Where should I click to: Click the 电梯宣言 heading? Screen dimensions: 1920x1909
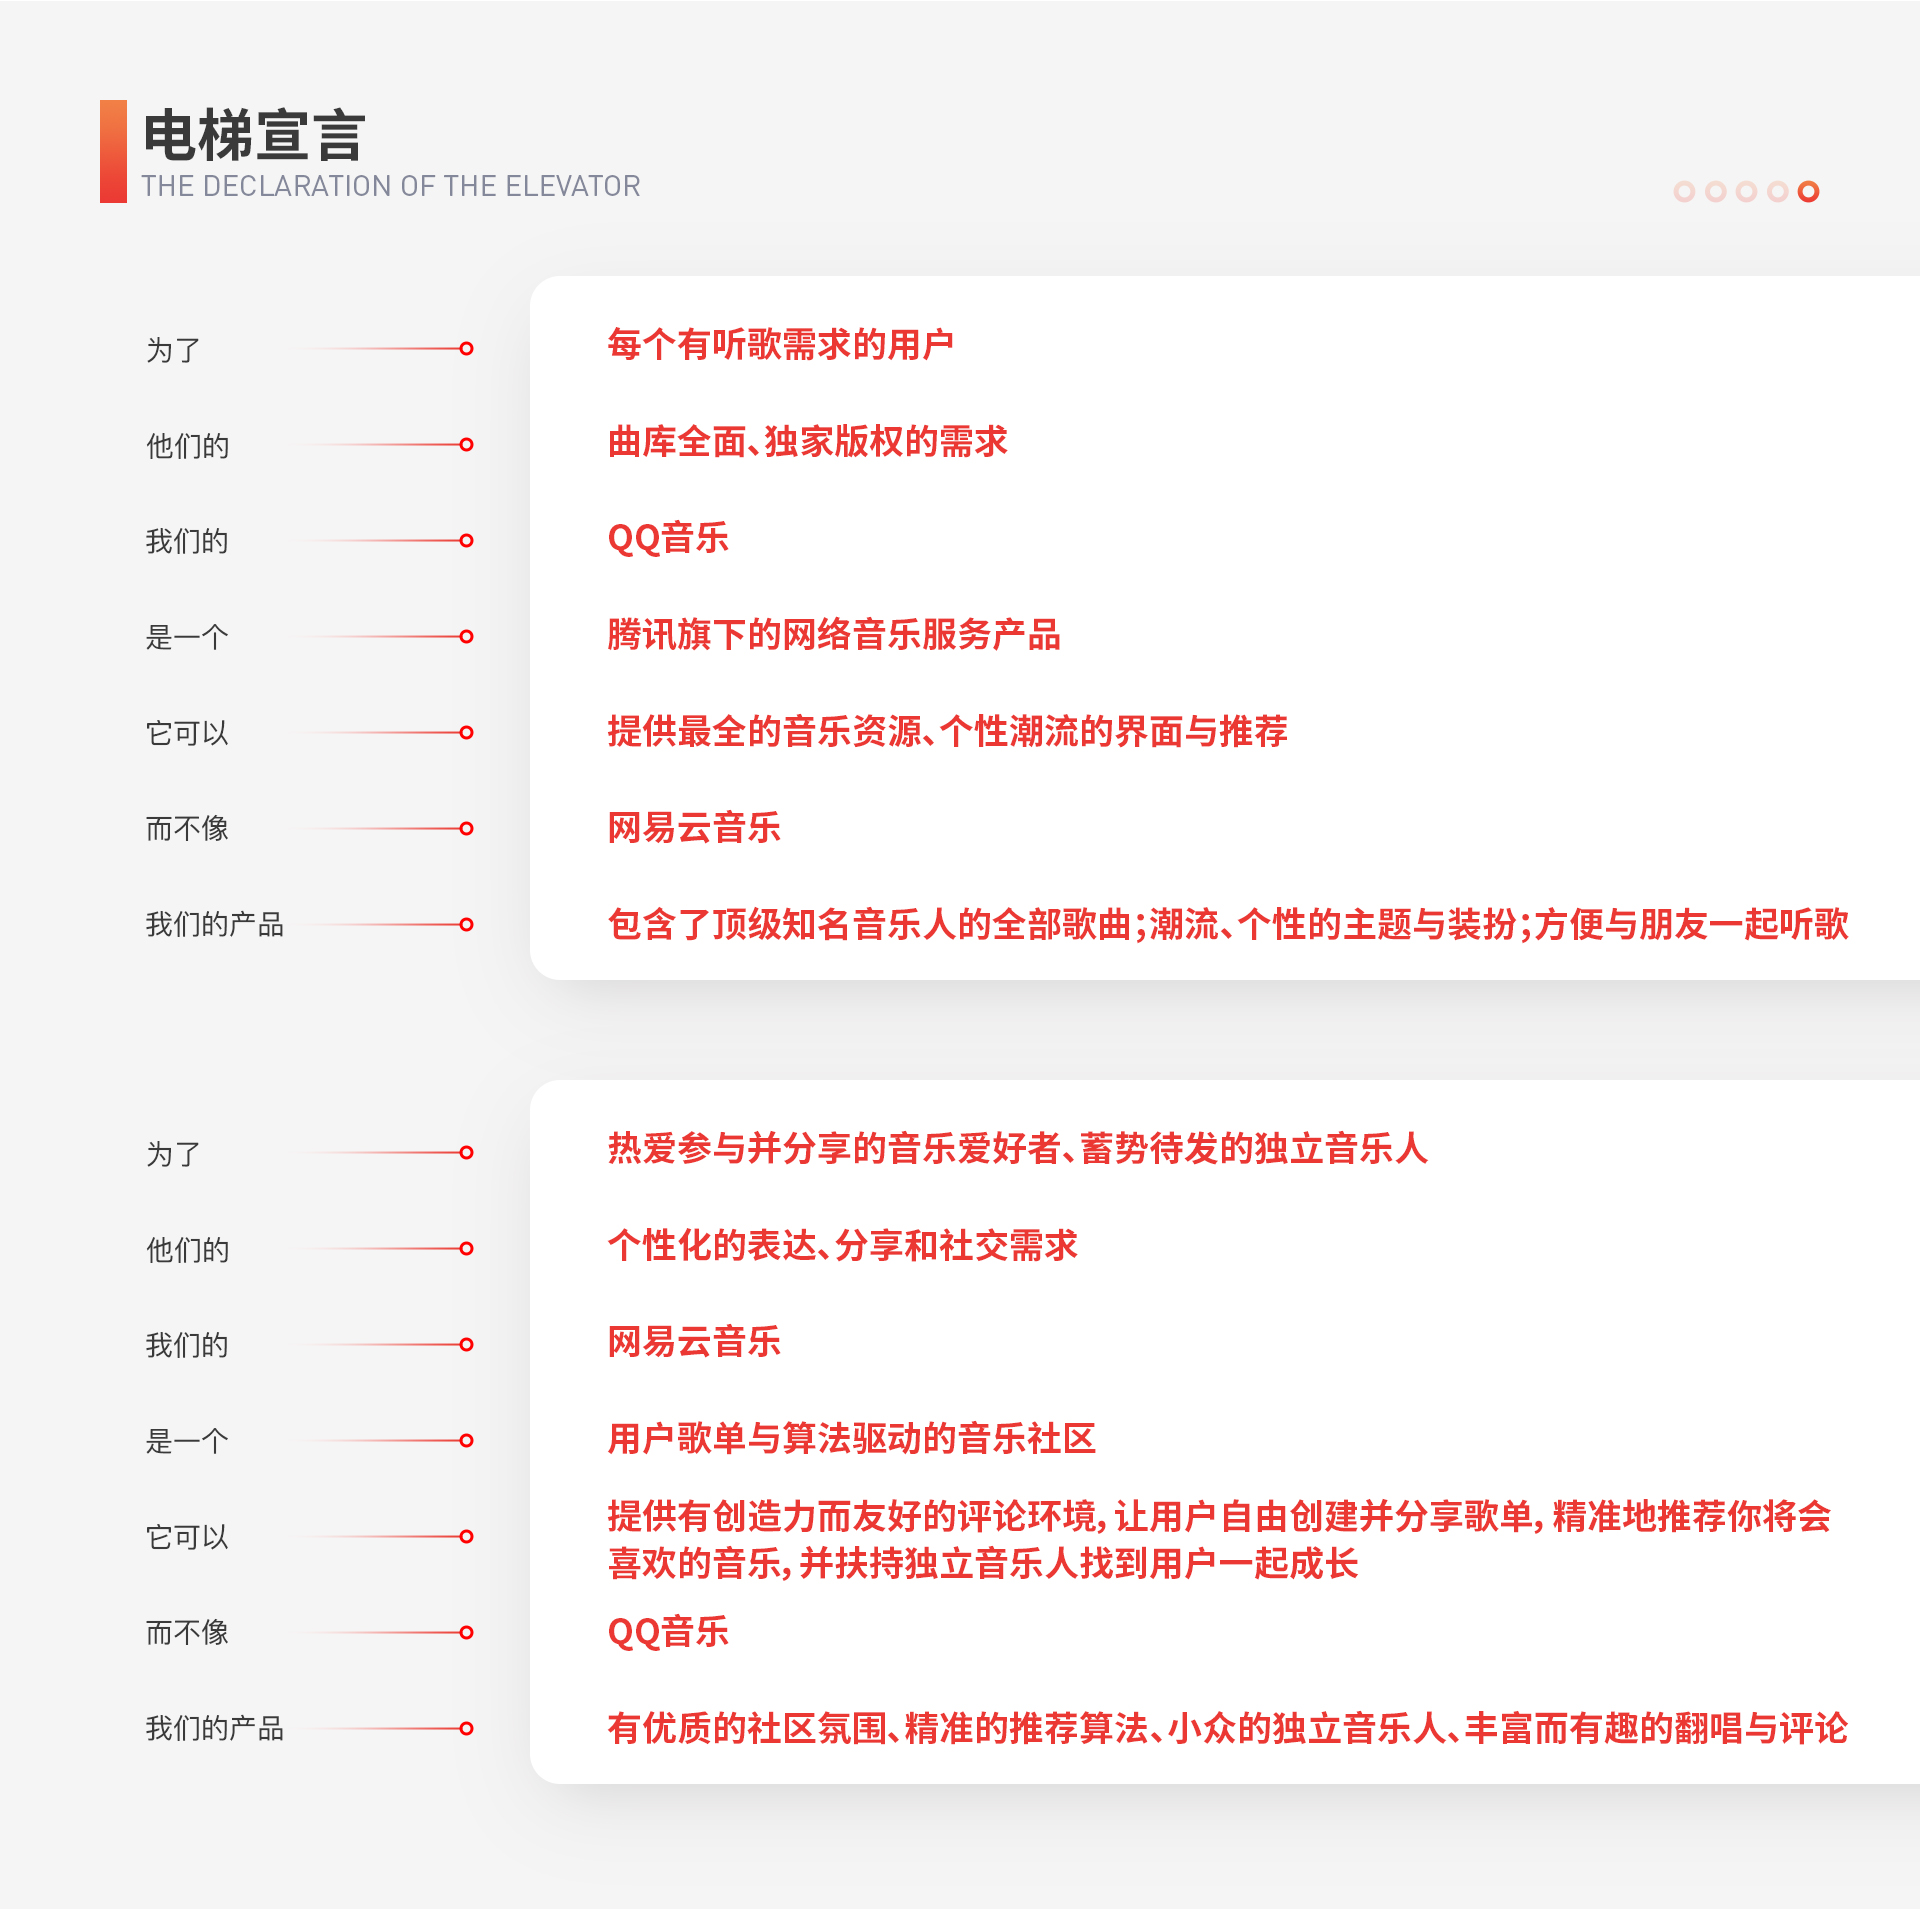pyautogui.click(x=254, y=135)
